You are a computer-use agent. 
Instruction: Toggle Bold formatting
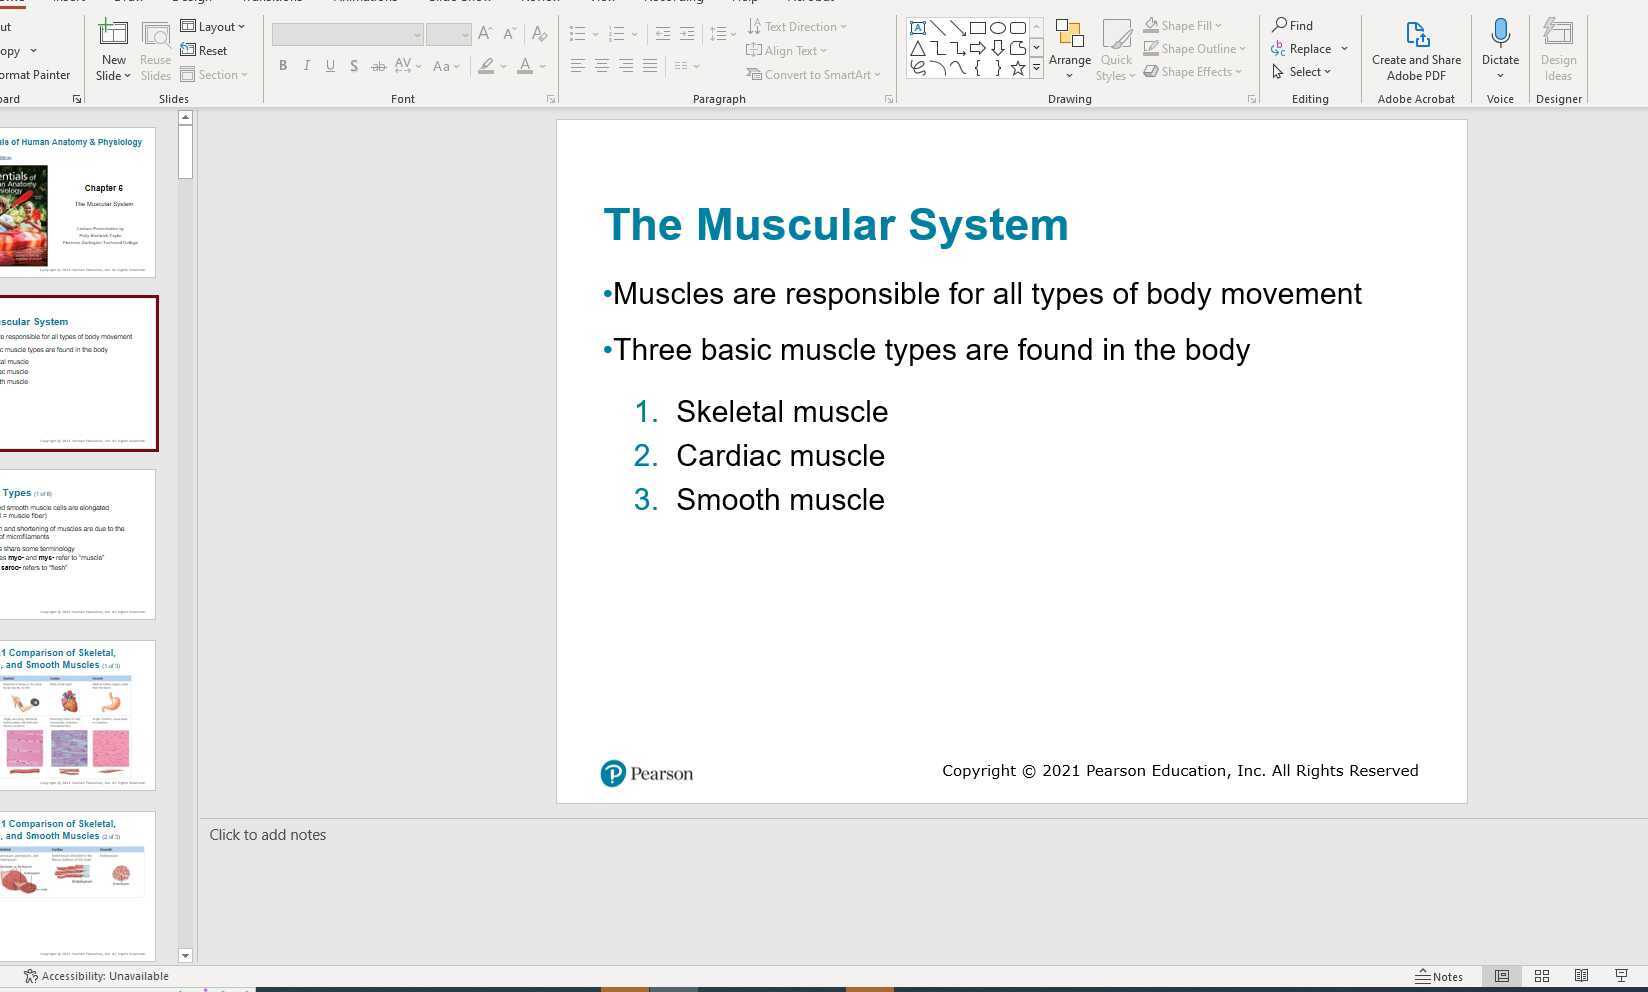click(x=283, y=66)
